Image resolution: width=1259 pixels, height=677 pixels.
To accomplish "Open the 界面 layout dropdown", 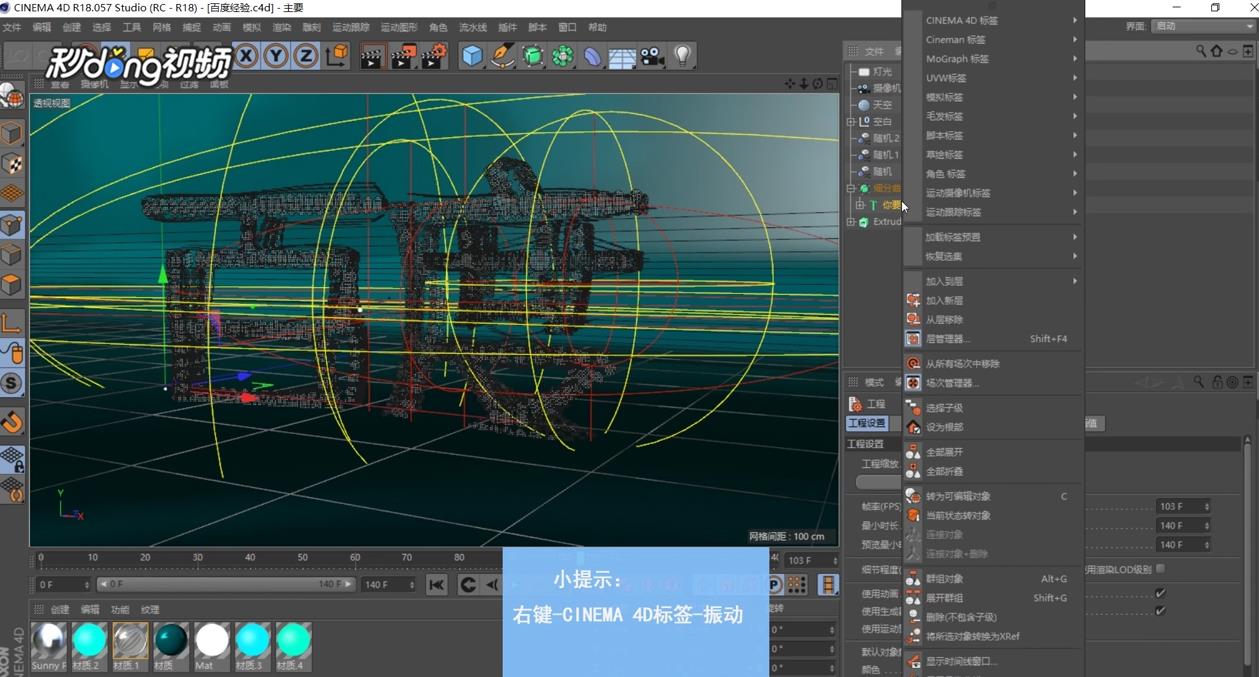I will coord(1201,26).
